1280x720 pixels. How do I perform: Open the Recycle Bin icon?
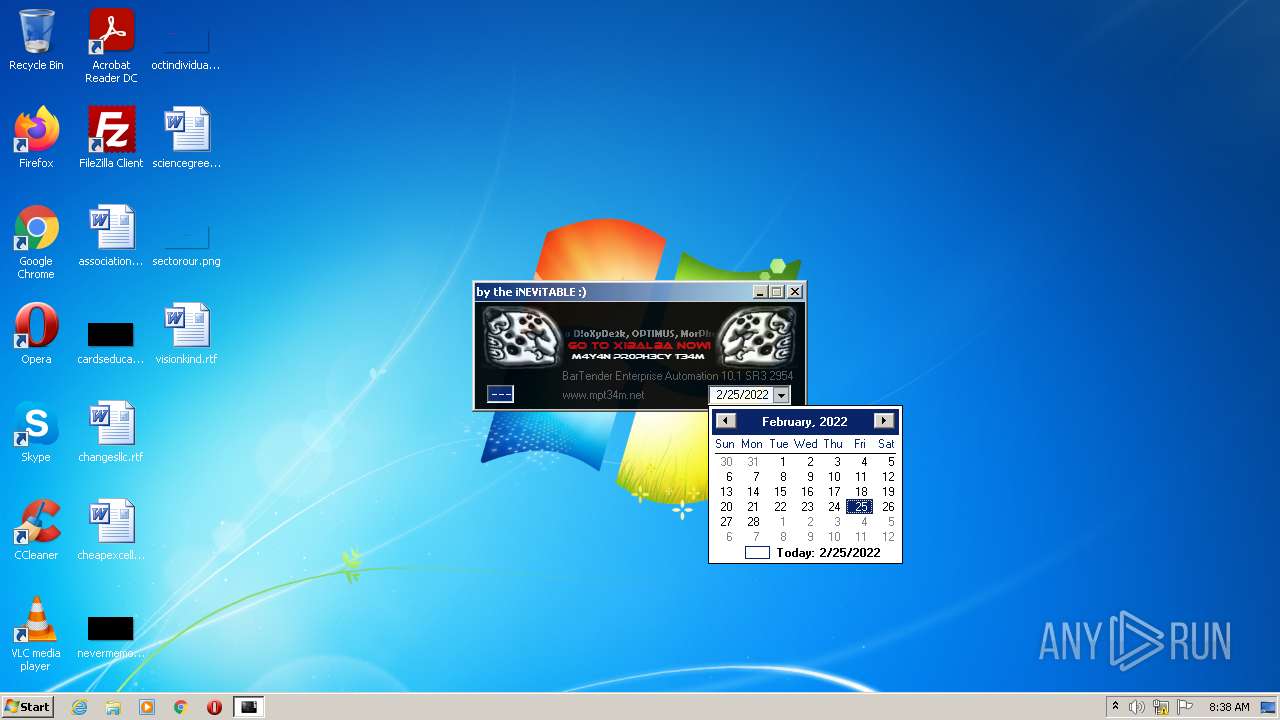[x=36, y=41]
